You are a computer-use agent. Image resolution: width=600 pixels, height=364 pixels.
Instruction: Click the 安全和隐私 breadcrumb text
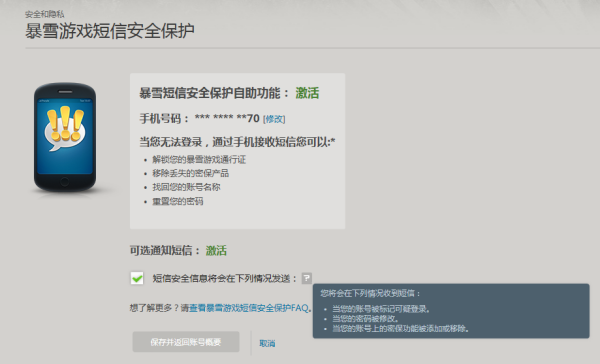pyautogui.click(x=45, y=14)
